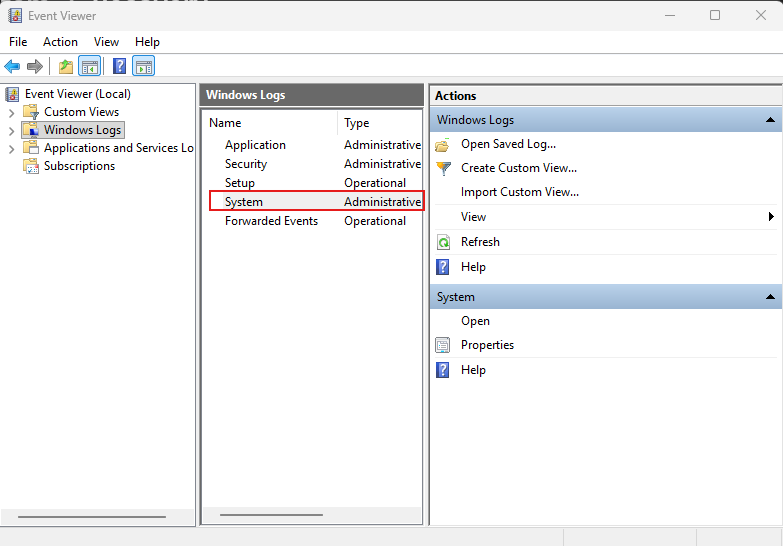Click Open Saved Log... action
The height and width of the screenshot is (546, 783).
click(x=508, y=144)
